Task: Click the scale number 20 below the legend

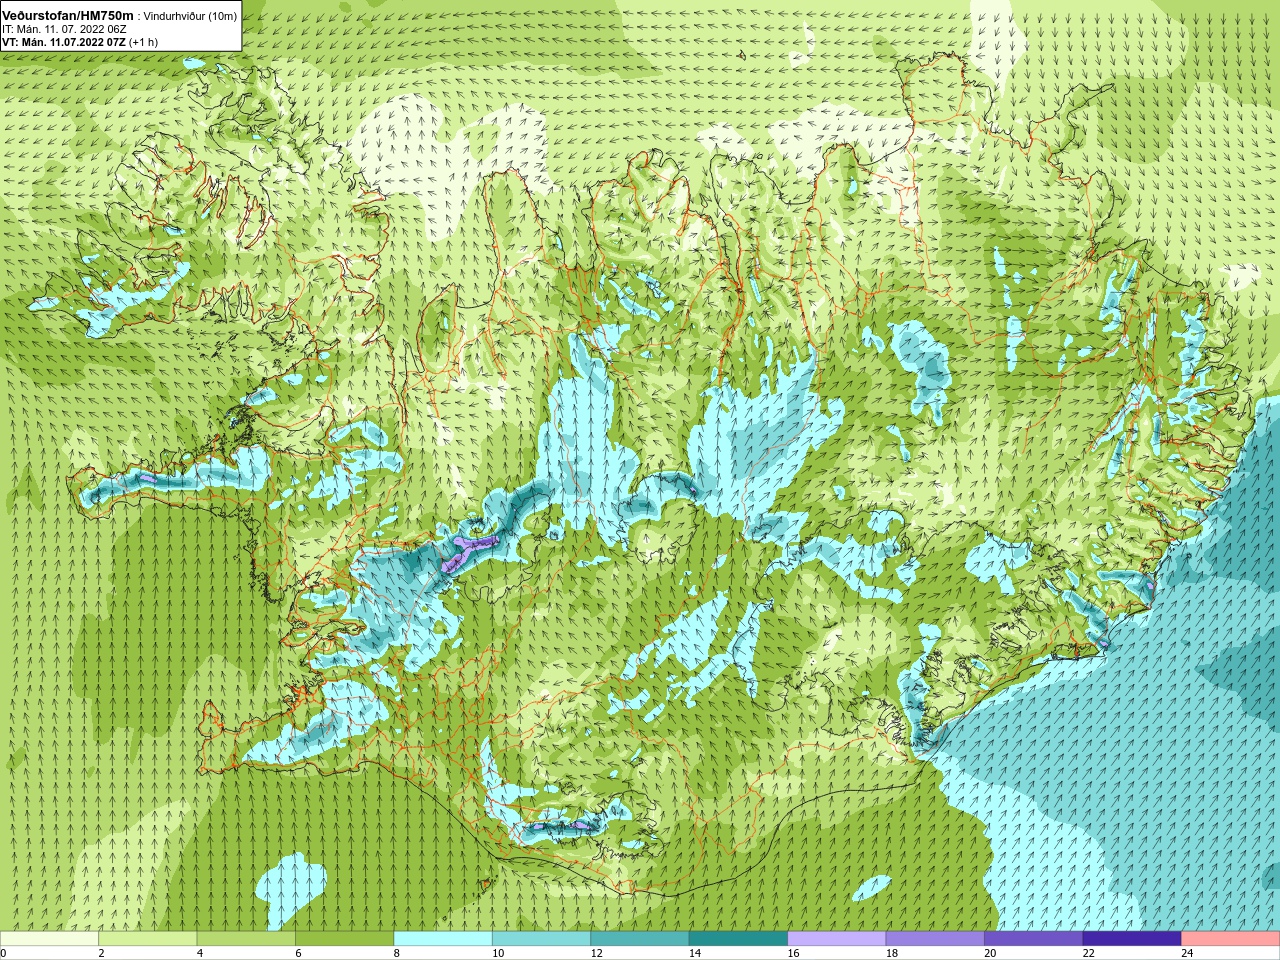Action: (x=990, y=954)
